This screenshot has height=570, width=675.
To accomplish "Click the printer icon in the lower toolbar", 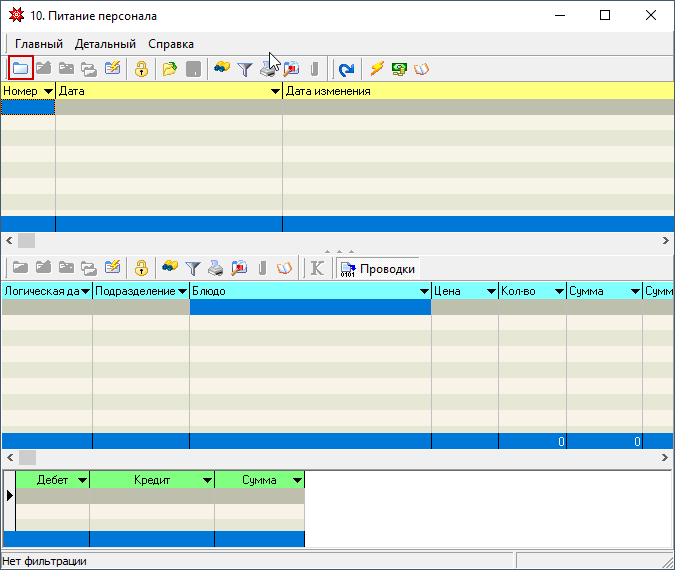I will (x=216, y=268).
